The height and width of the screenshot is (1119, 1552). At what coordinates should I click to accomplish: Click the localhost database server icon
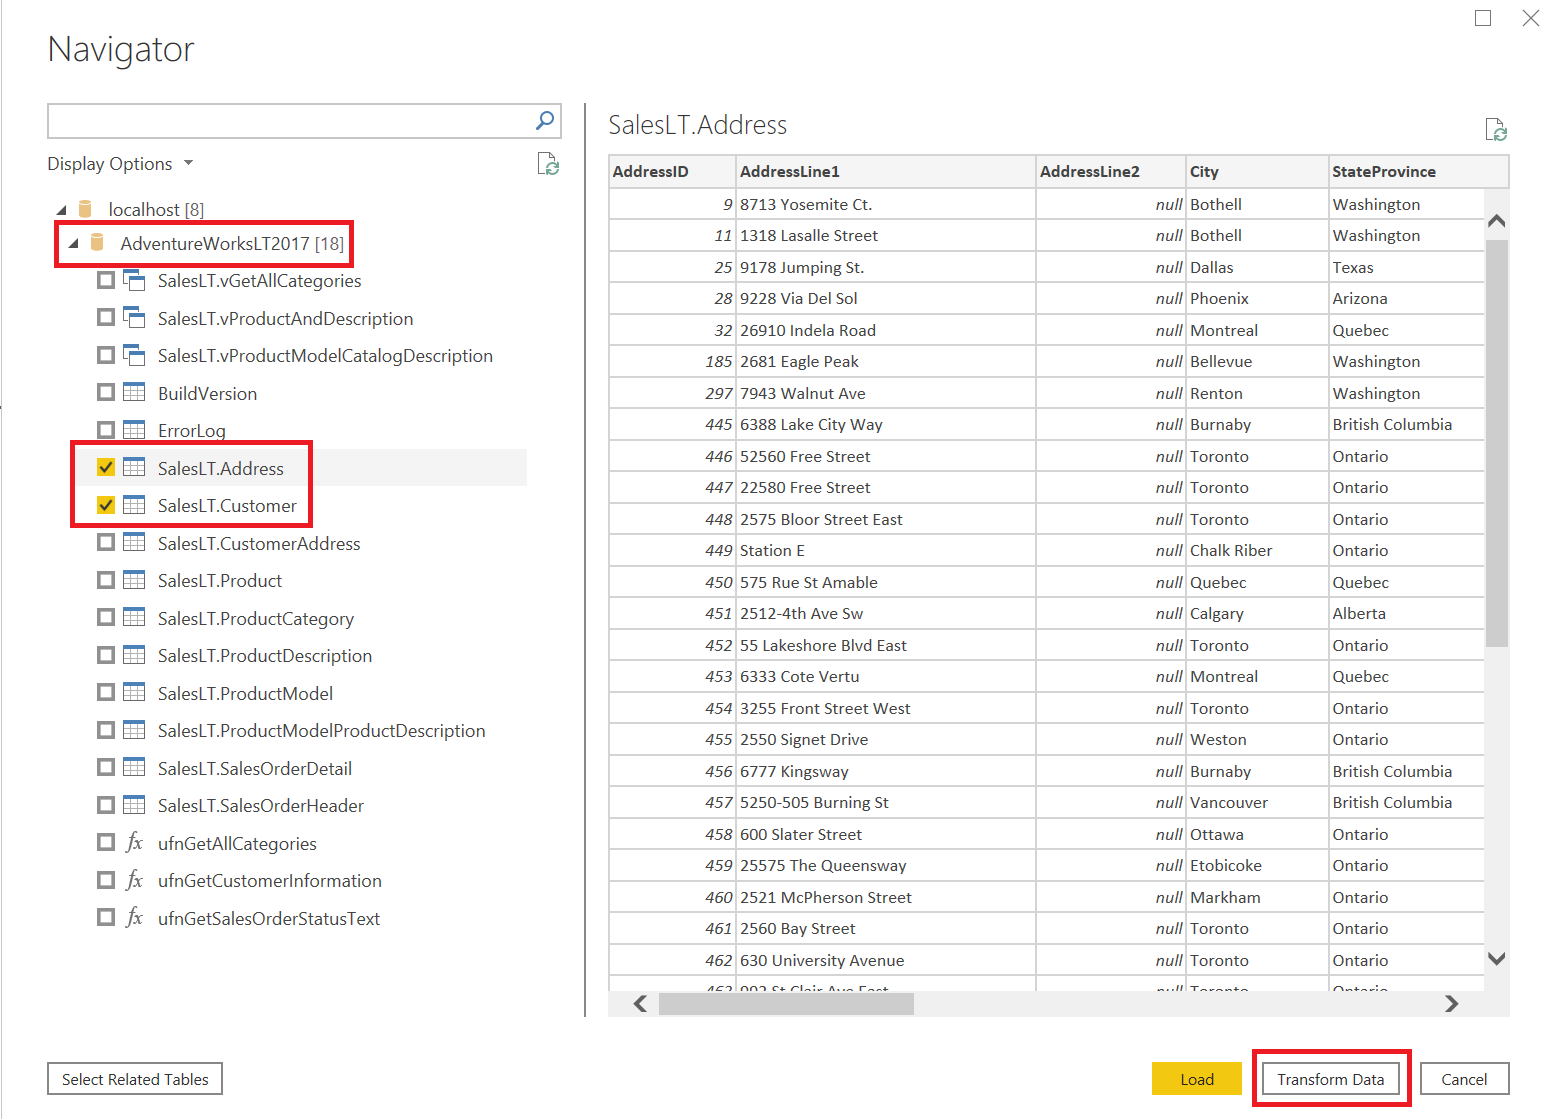[86, 209]
